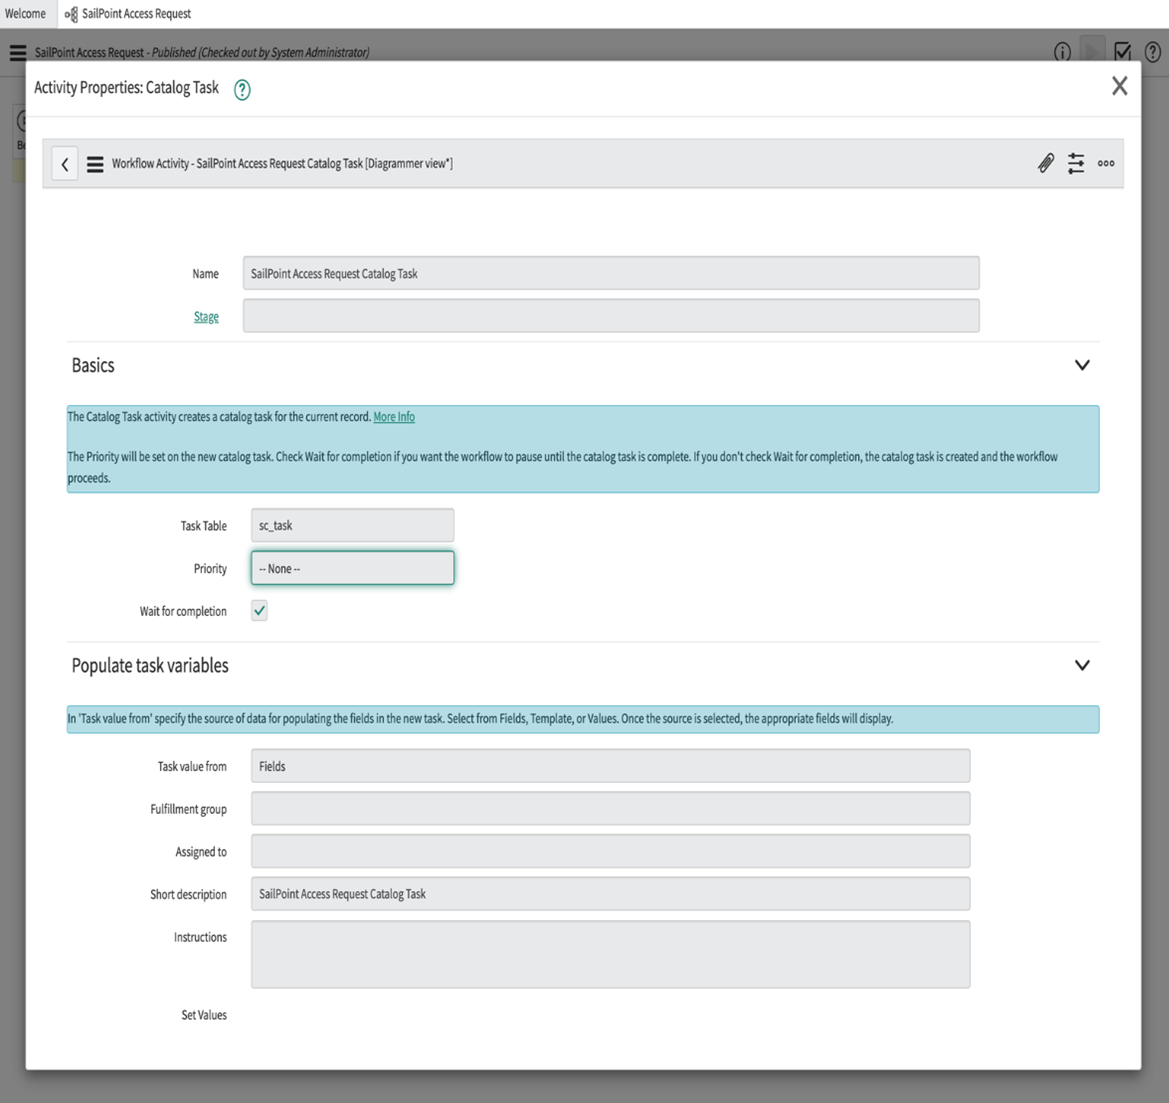
Task: Open the help icon beside Activity Properties title
Action: click(242, 90)
